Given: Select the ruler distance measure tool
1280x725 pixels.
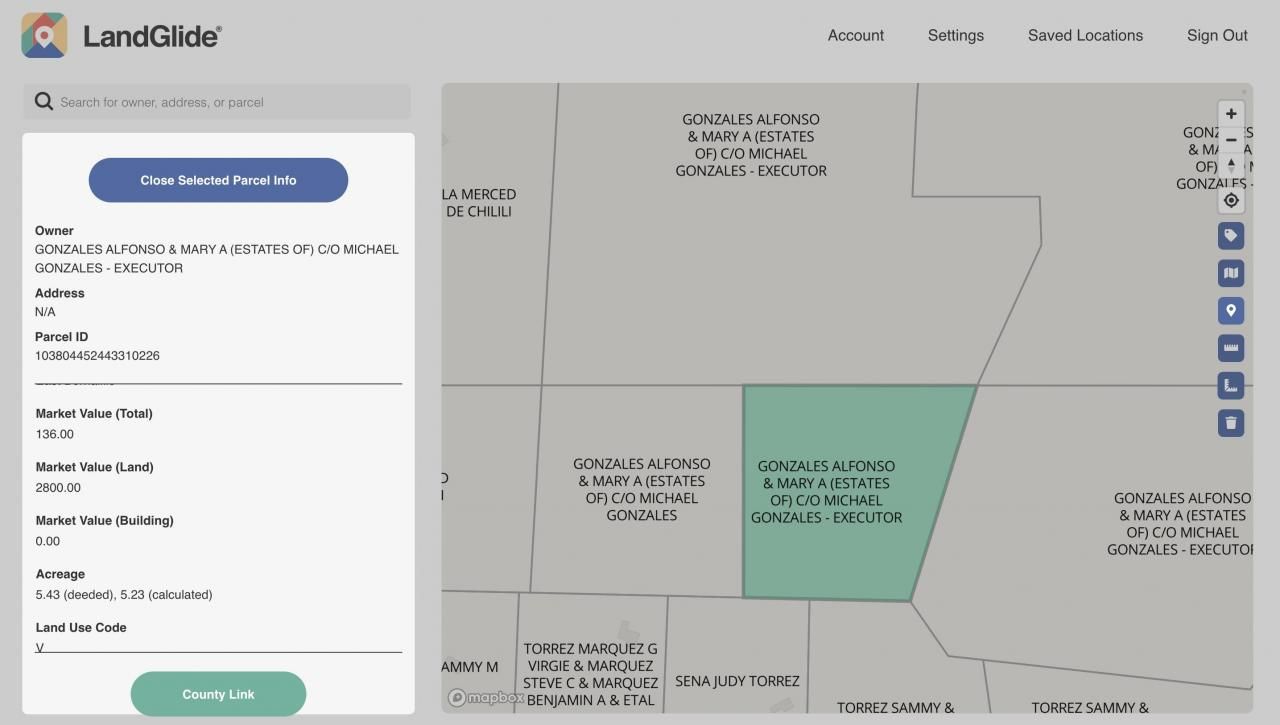Looking at the screenshot, I should click(1231, 348).
